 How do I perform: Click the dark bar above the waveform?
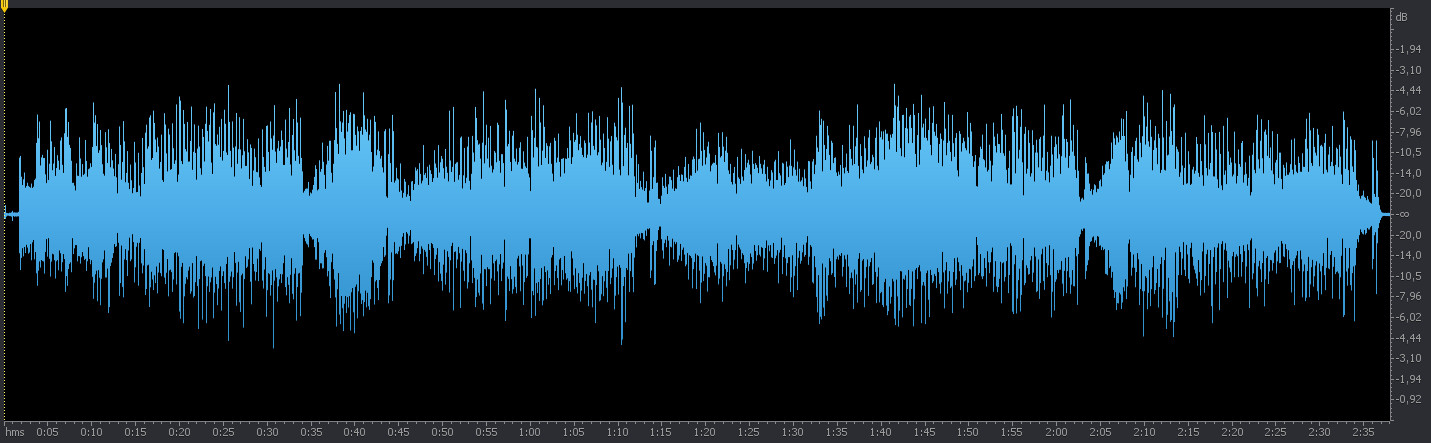click(700, 4)
